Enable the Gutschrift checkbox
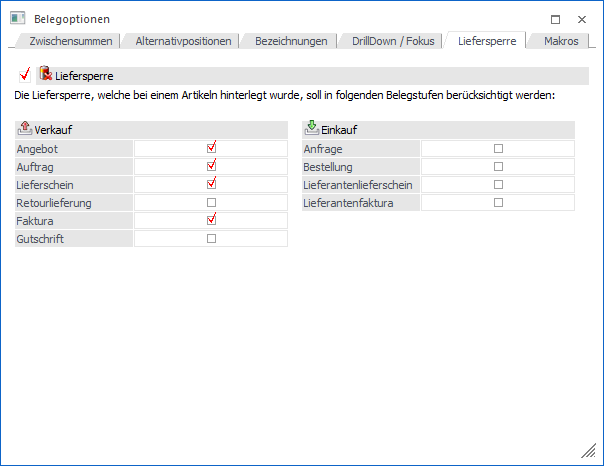 (211, 239)
